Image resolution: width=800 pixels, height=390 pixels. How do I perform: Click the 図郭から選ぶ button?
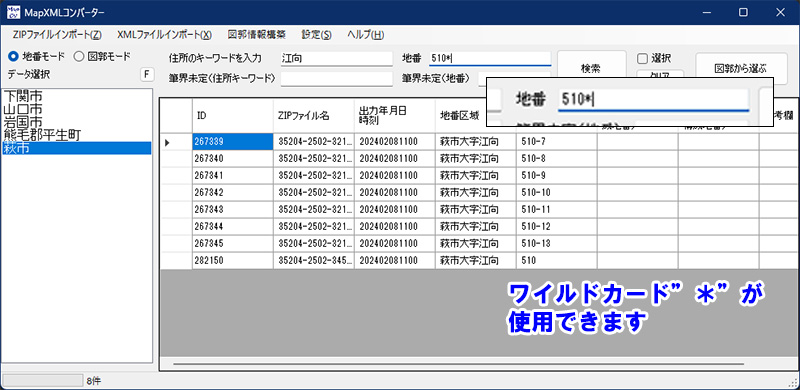tap(741, 68)
